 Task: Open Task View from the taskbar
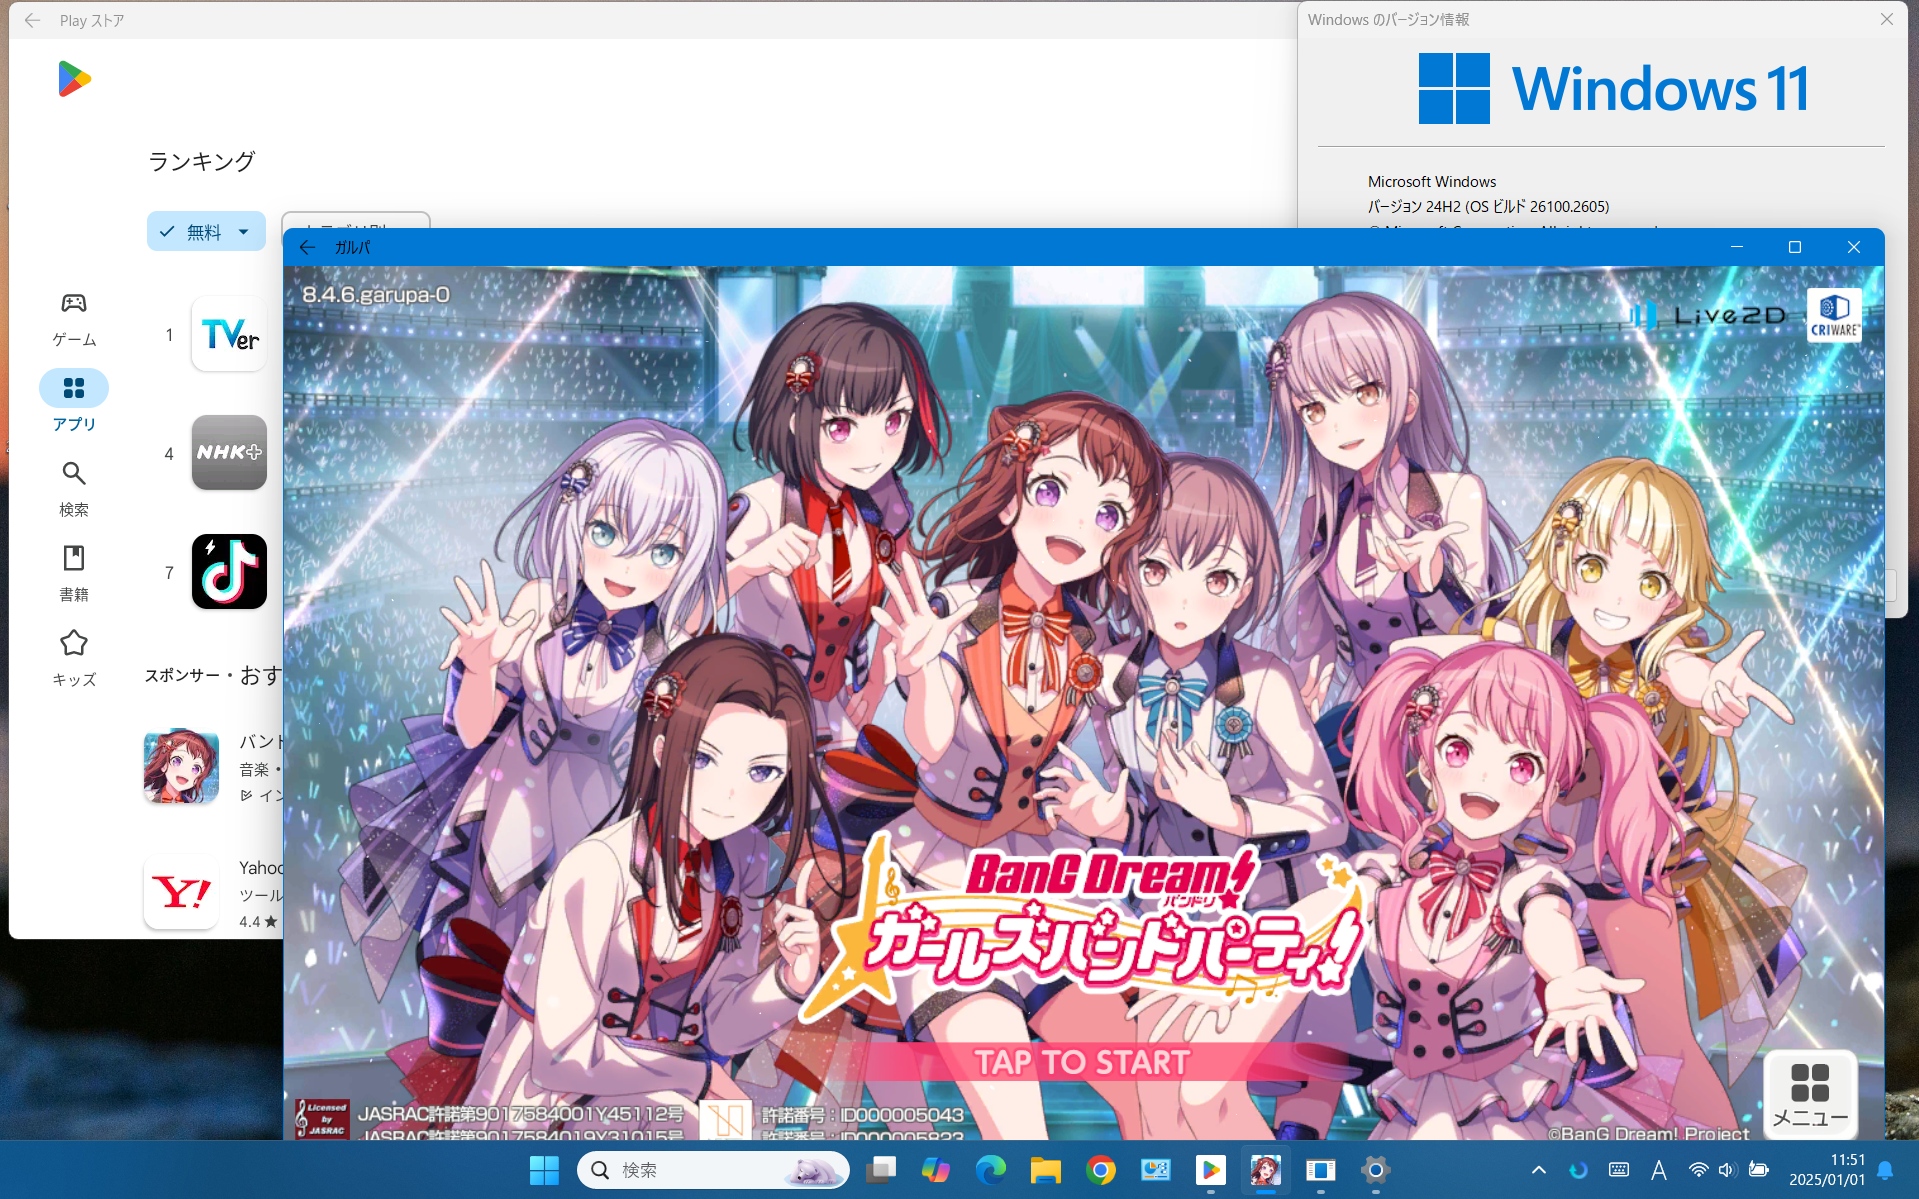881,1170
